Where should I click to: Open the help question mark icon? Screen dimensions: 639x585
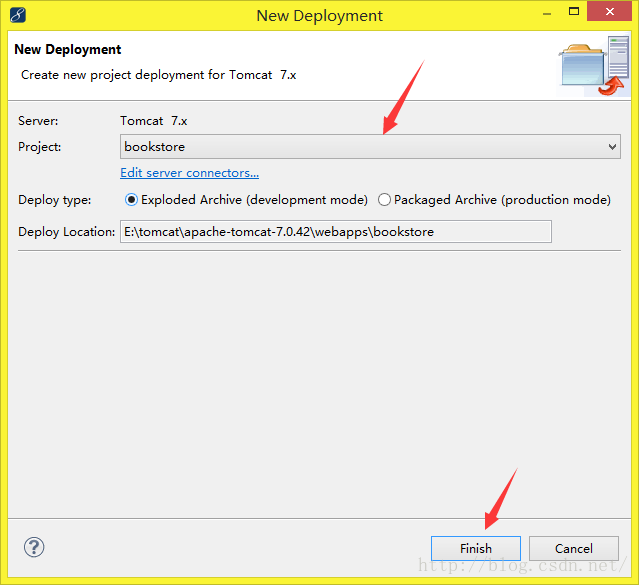click(x=34, y=547)
